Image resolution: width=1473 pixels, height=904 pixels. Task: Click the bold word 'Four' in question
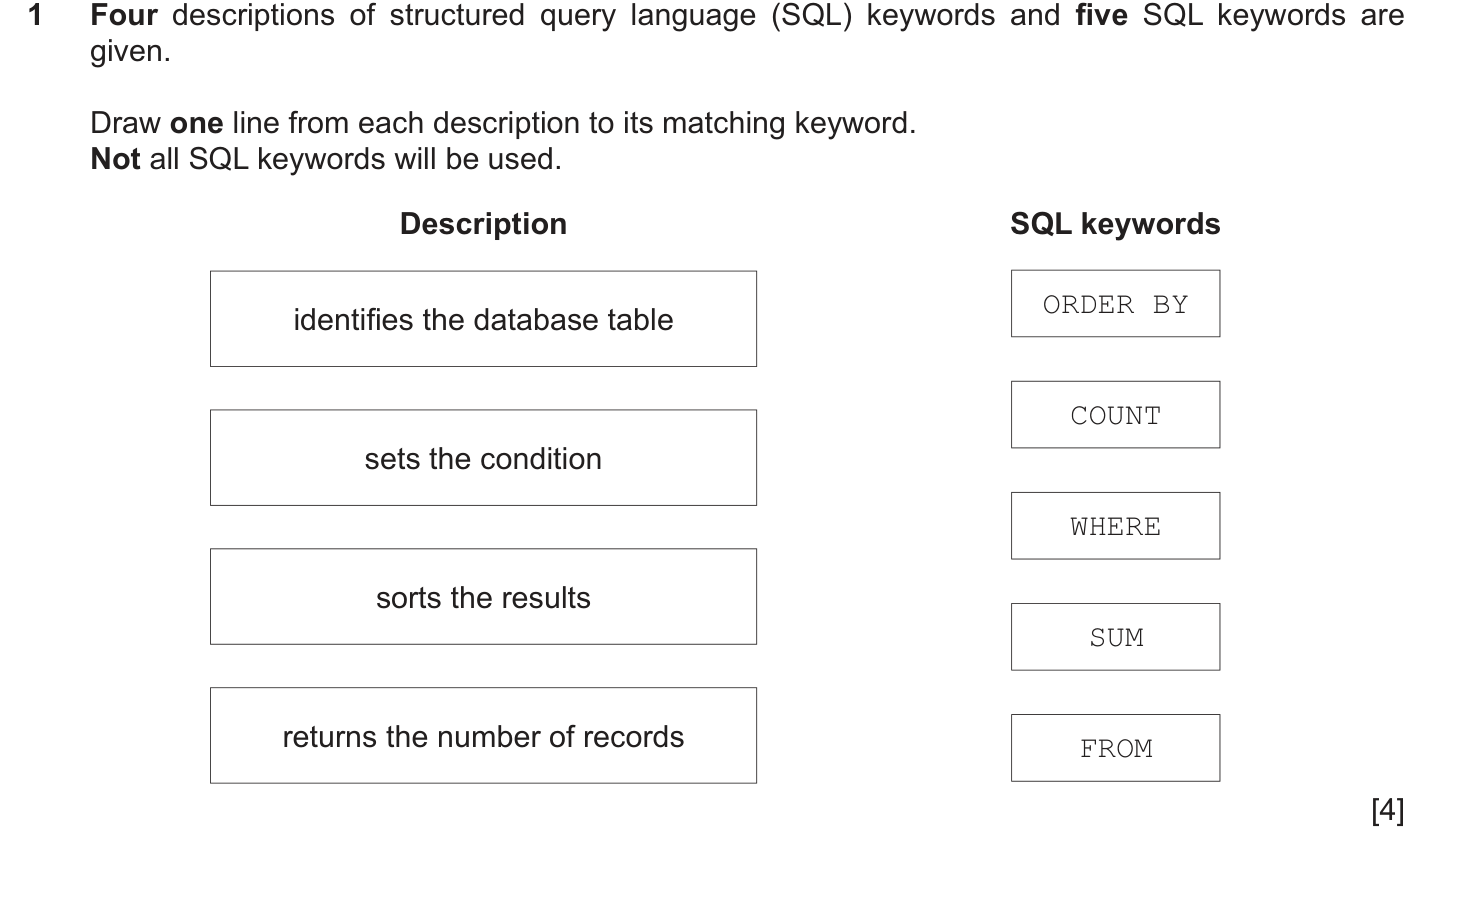(x=124, y=15)
